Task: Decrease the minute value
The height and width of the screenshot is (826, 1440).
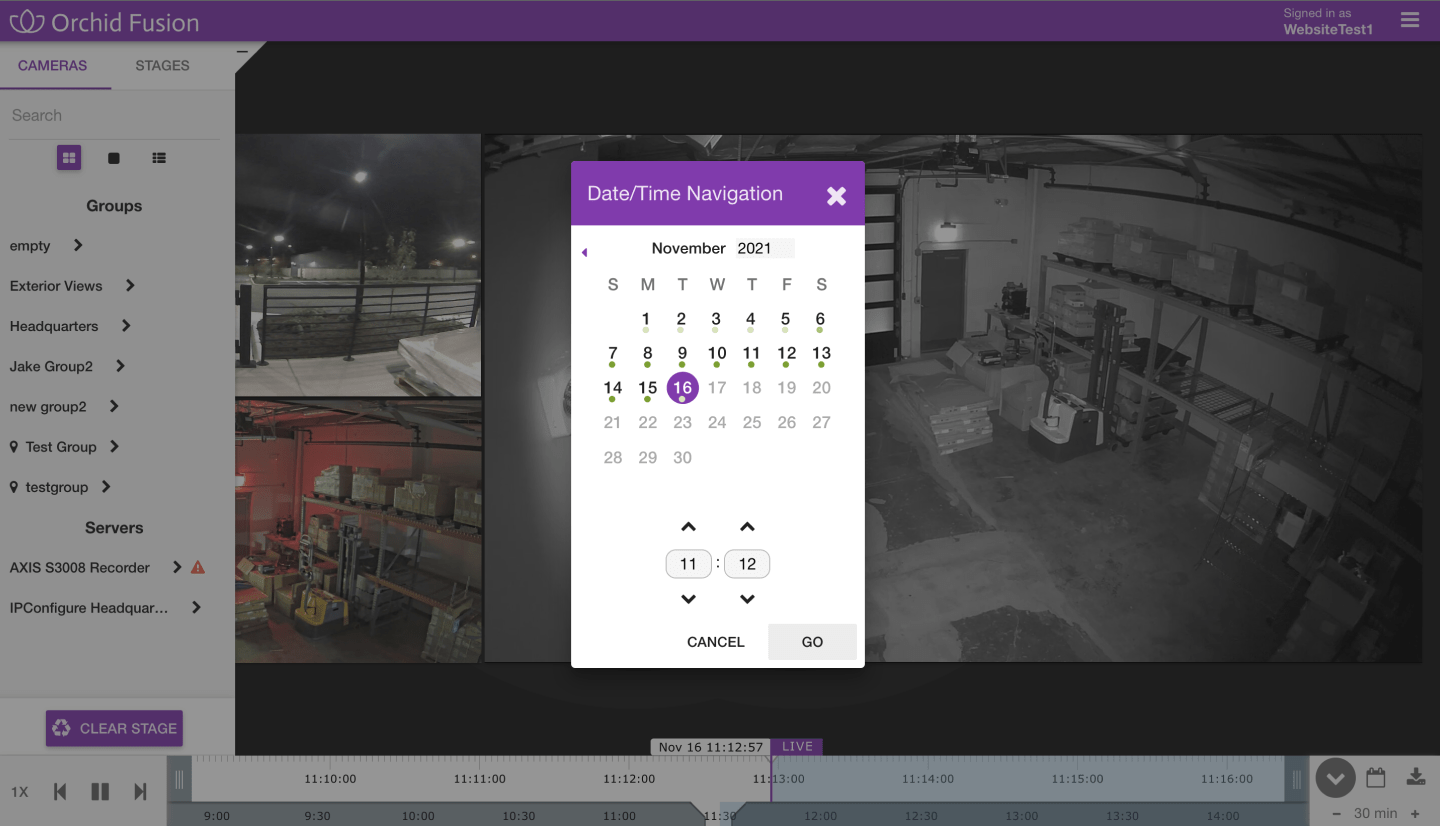Action: pyautogui.click(x=747, y=599)
